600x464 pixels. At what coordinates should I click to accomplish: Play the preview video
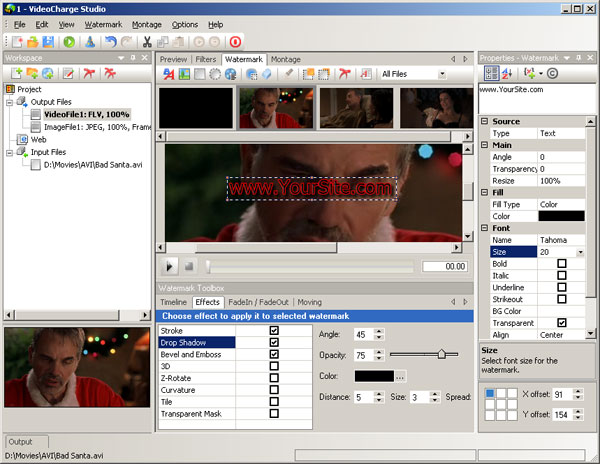click(x=168, y=266)
